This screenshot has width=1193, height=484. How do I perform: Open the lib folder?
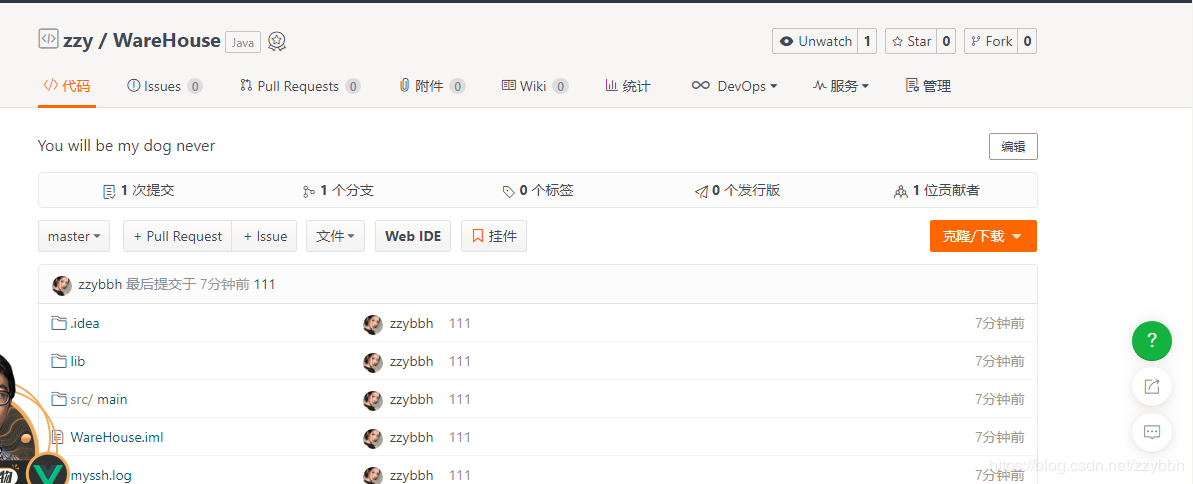click(78, 361)
